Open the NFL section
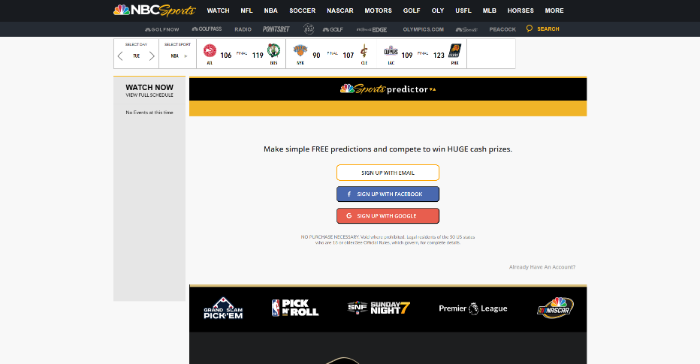This screenshot has height=364, width=700. pos(246,10)
